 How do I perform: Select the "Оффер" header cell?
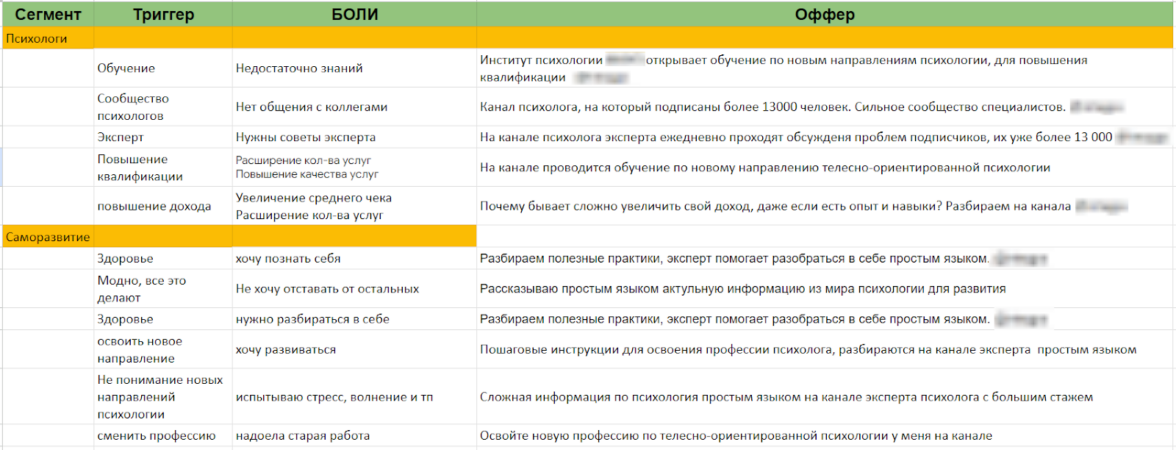[x=824, y=15]
